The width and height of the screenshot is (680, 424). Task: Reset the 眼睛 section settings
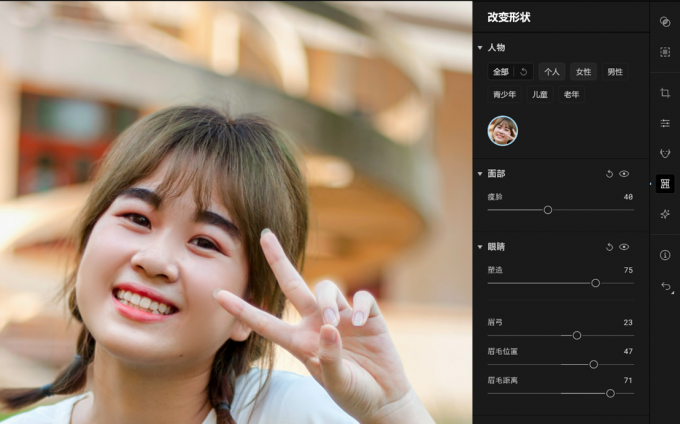(x=609, y=247)
